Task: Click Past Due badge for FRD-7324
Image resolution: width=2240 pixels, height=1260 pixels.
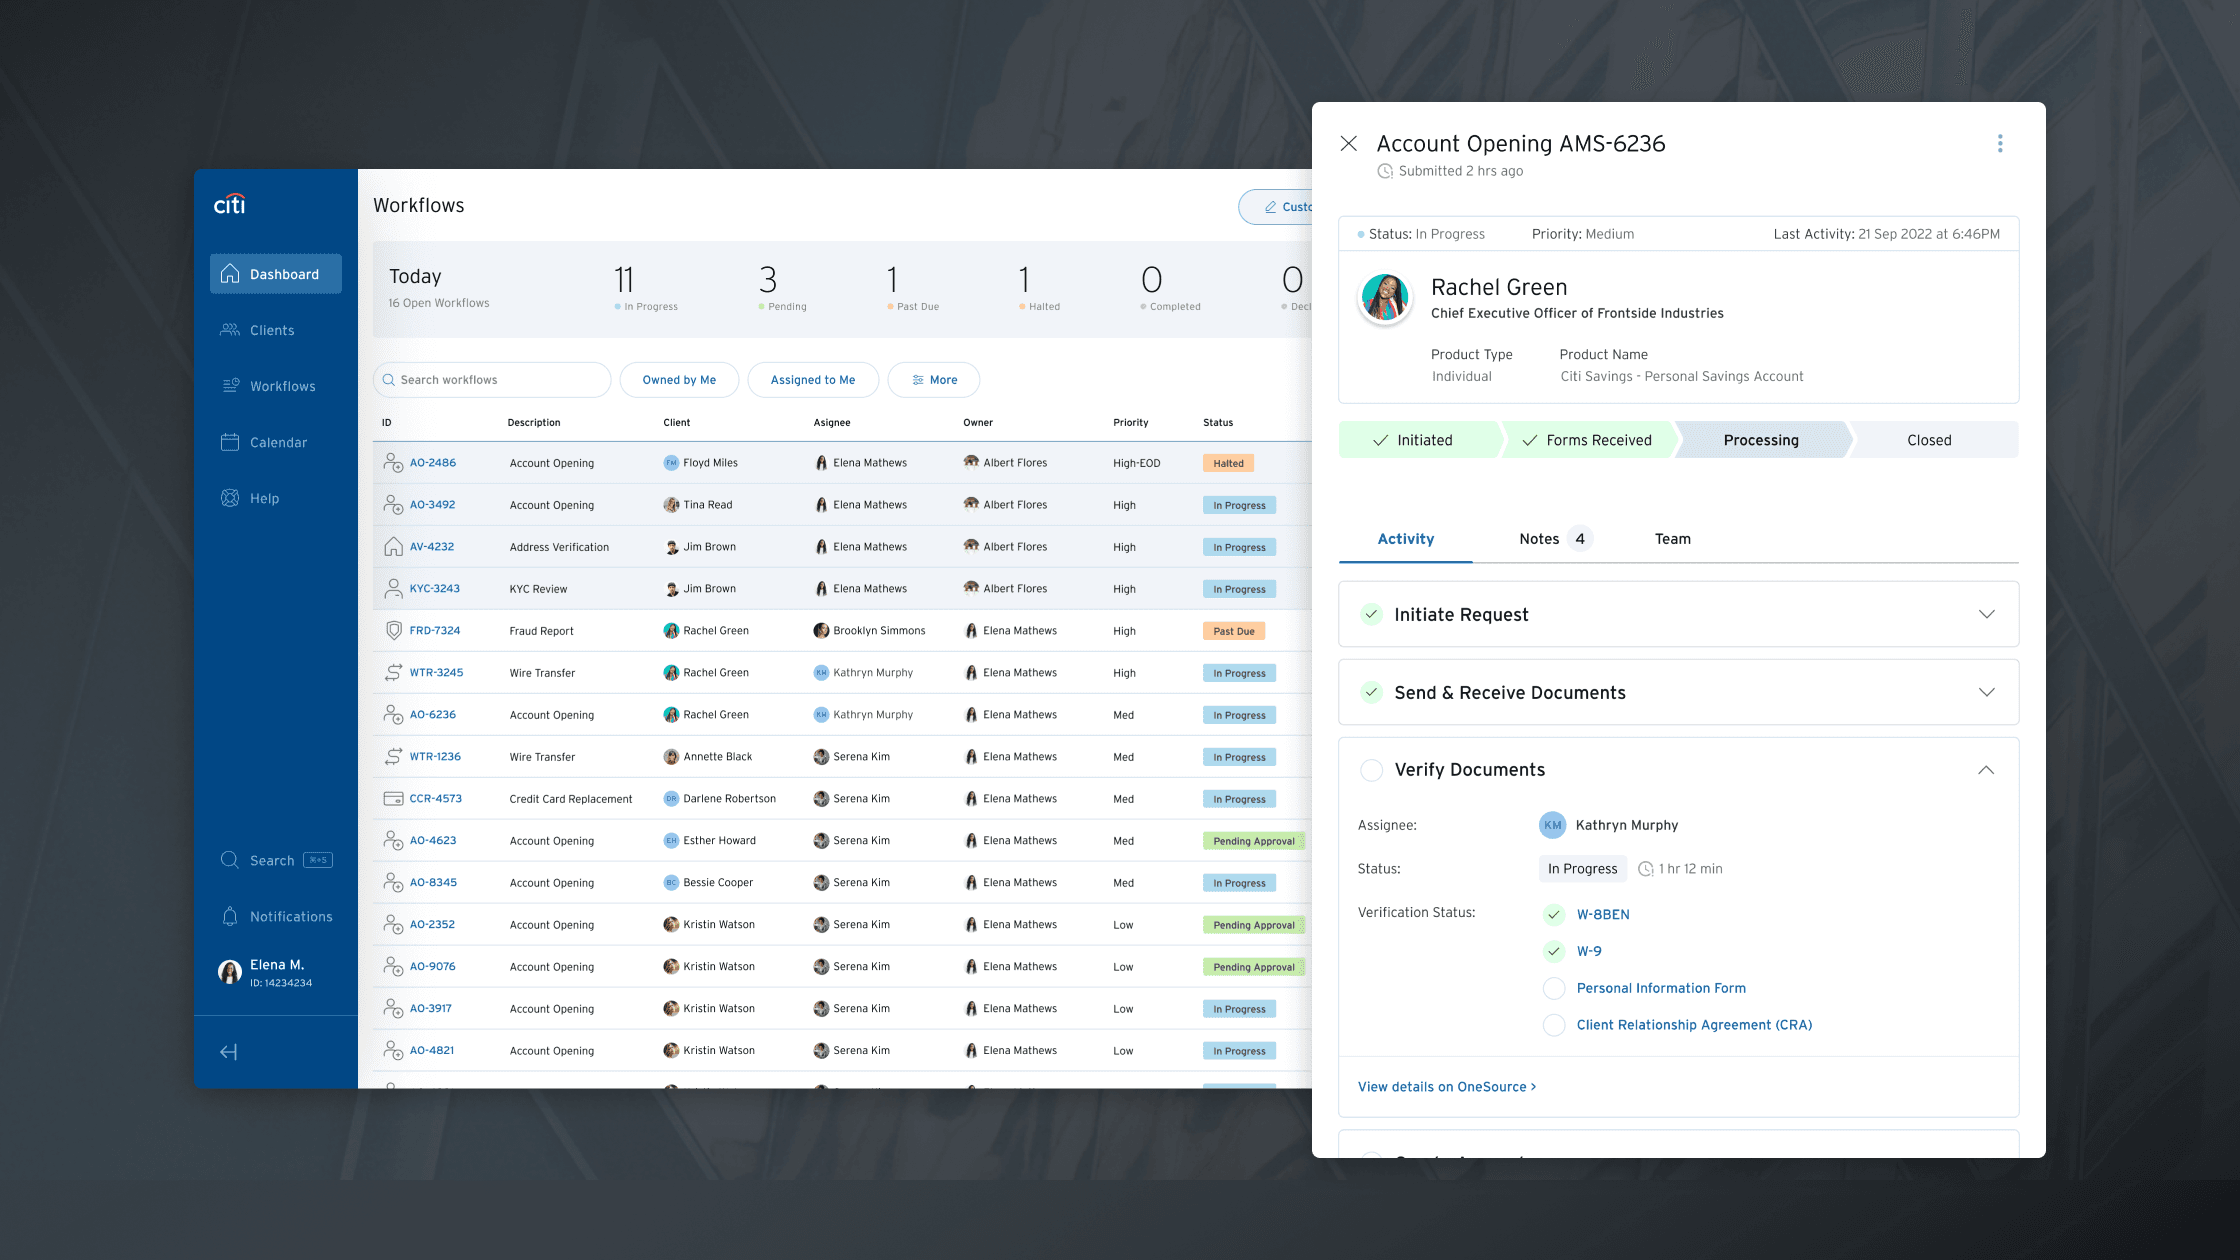Action: coord(1234,631)
